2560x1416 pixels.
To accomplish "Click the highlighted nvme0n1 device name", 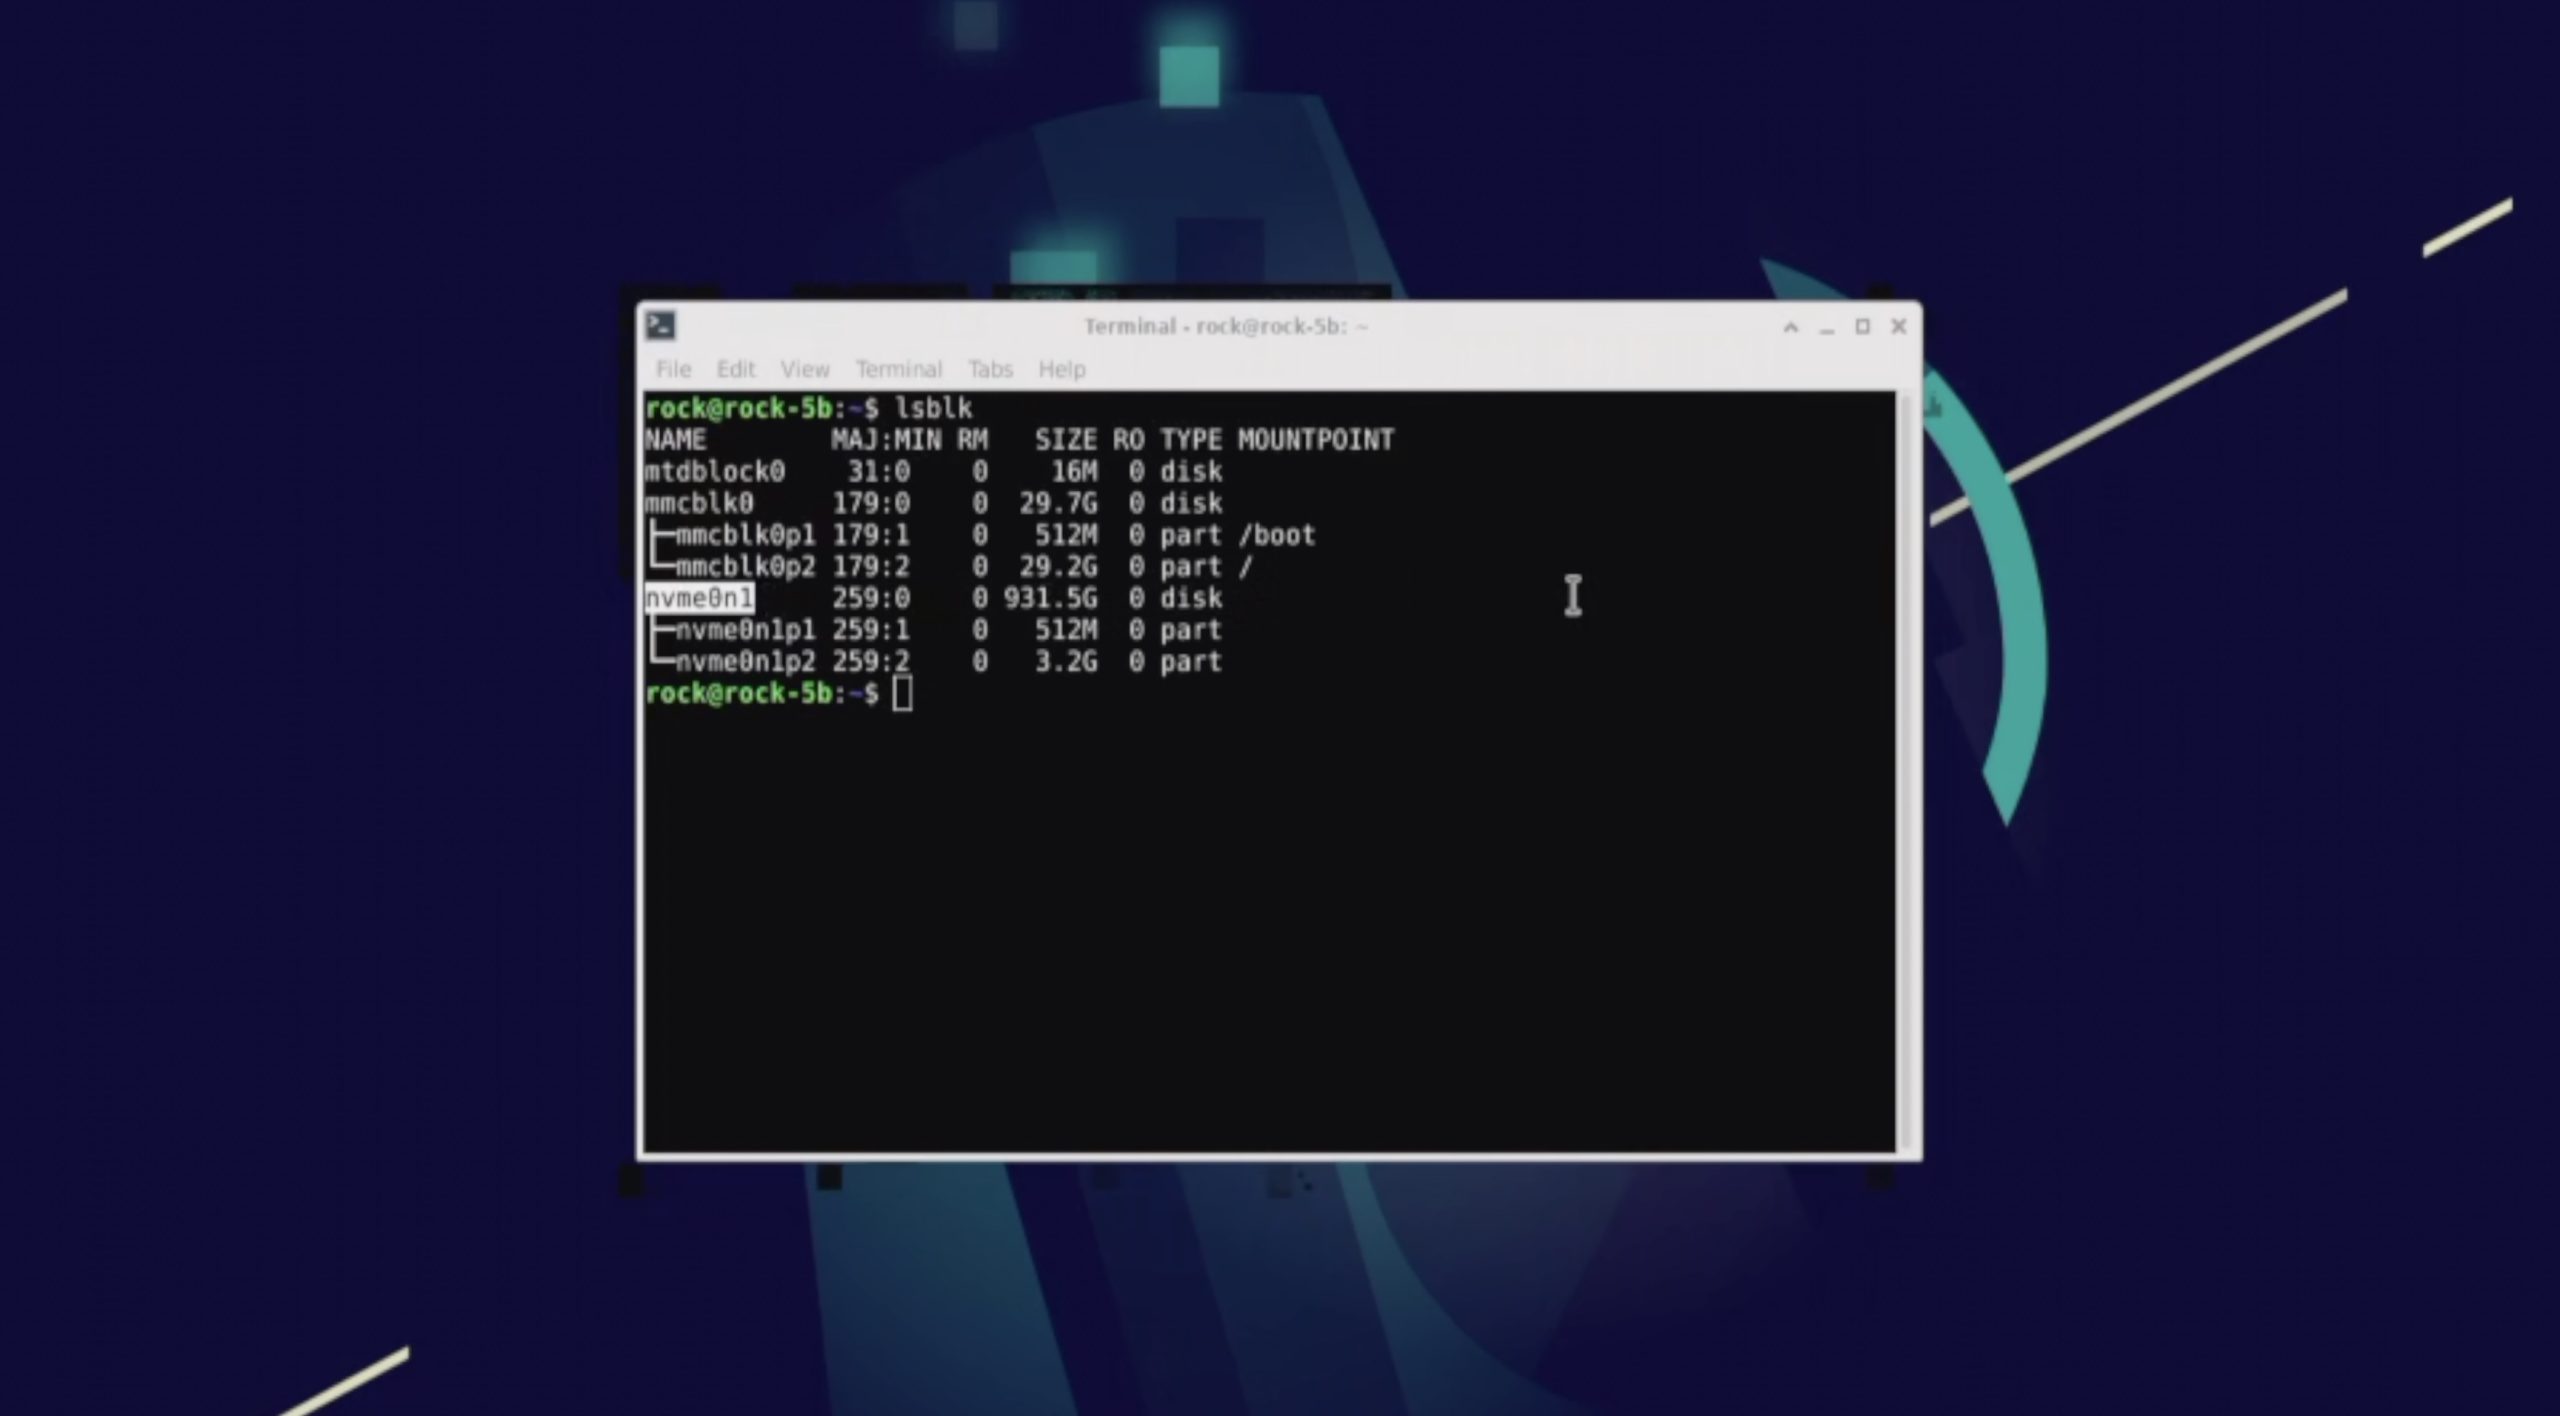I will 699,598.
